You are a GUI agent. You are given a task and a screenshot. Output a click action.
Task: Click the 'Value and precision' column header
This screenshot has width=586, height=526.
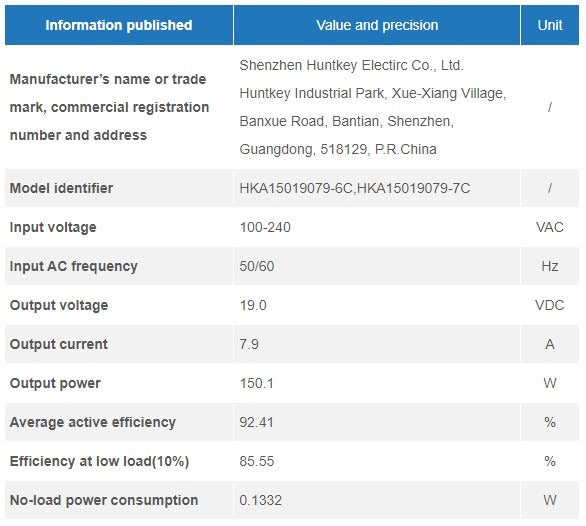[377, 25]
